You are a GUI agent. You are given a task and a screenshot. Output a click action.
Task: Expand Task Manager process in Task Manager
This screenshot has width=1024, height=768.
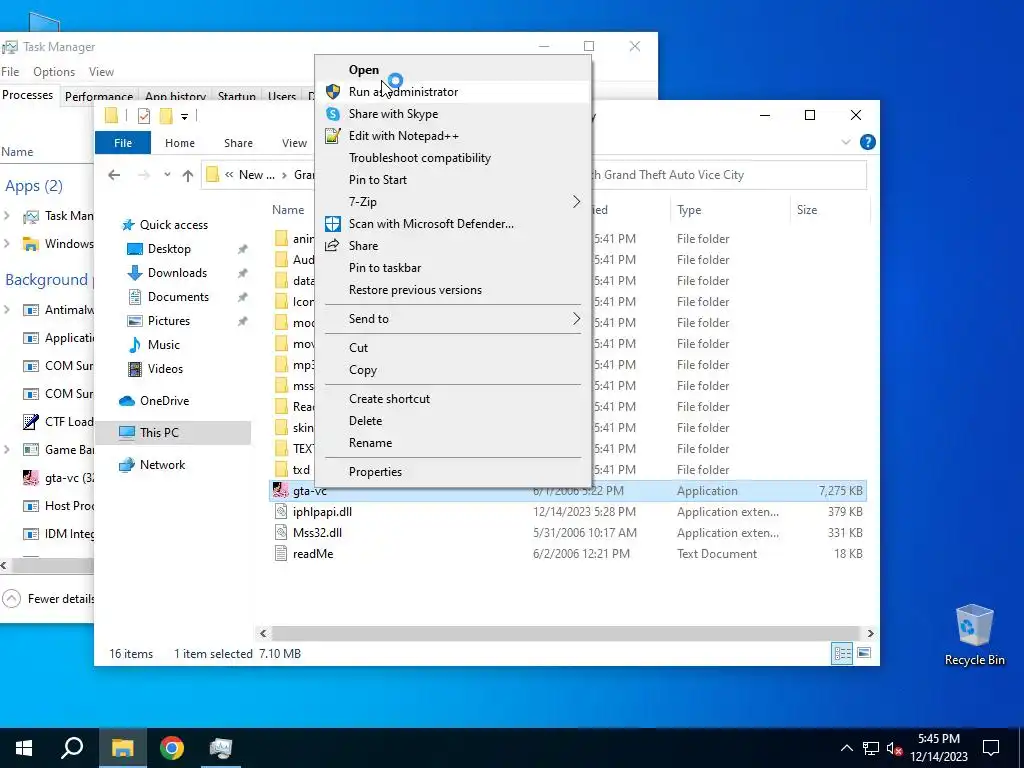tap(7, 216)
